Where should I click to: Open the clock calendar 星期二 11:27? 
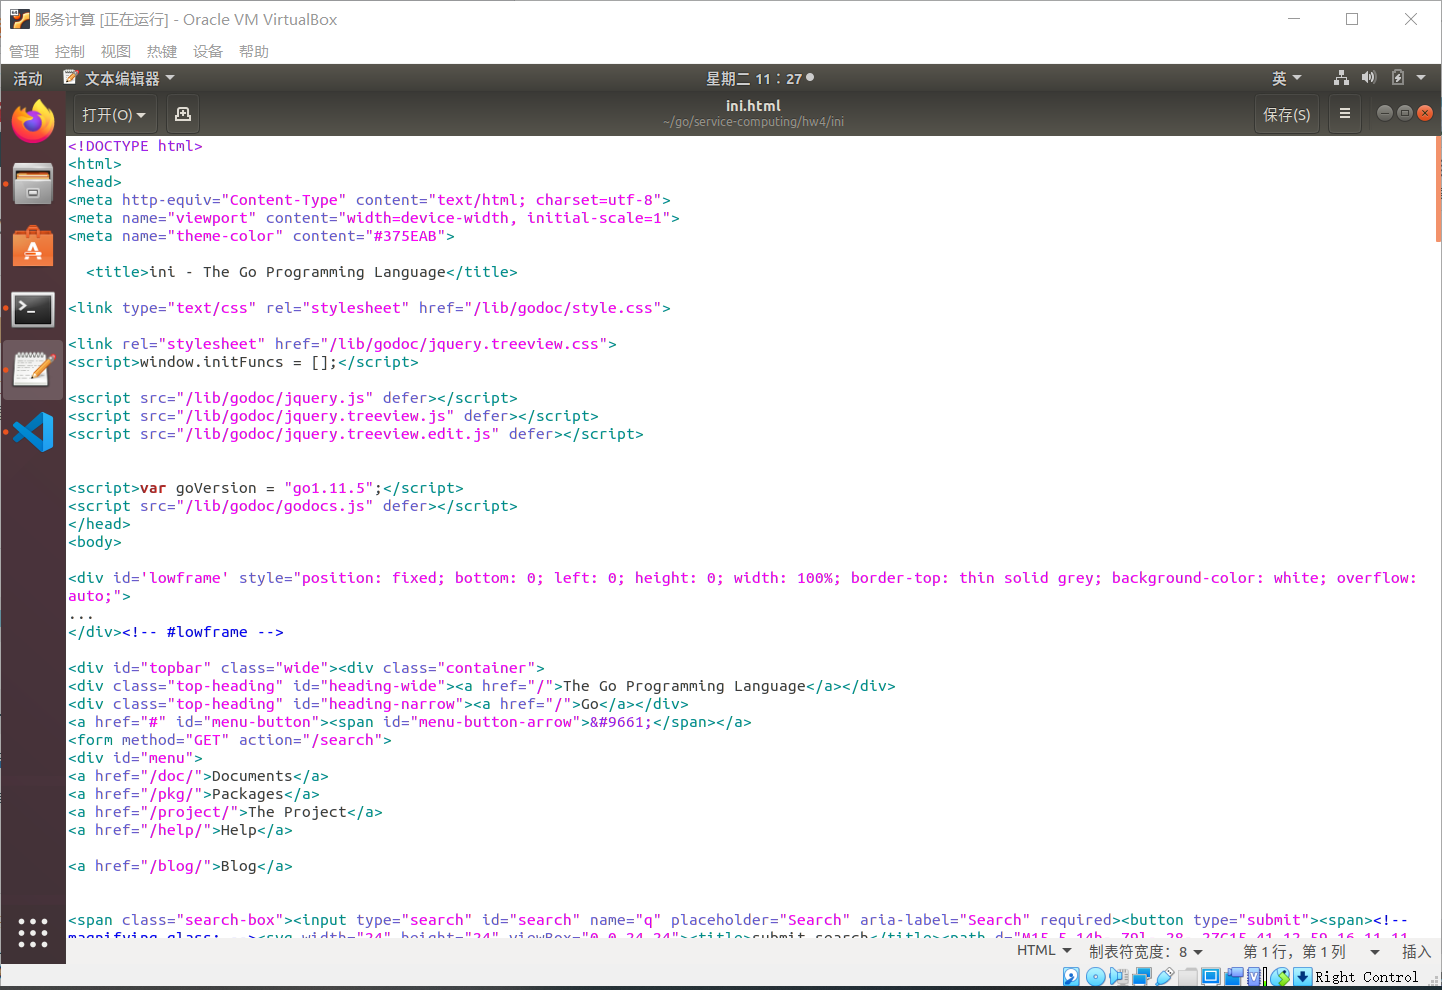(760, 78)
